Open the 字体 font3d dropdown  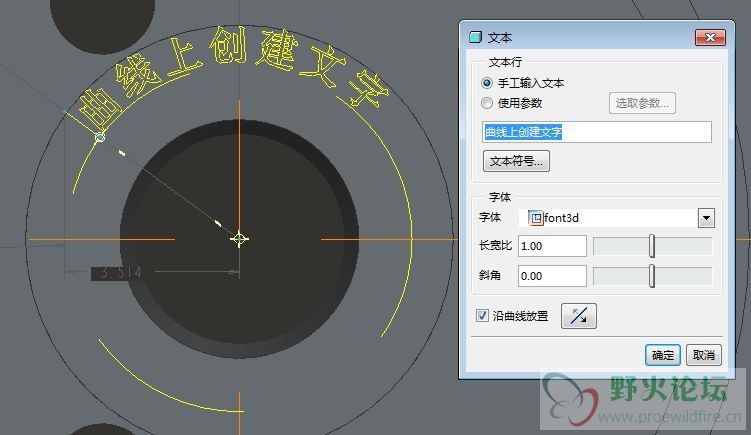pos(706,218)
